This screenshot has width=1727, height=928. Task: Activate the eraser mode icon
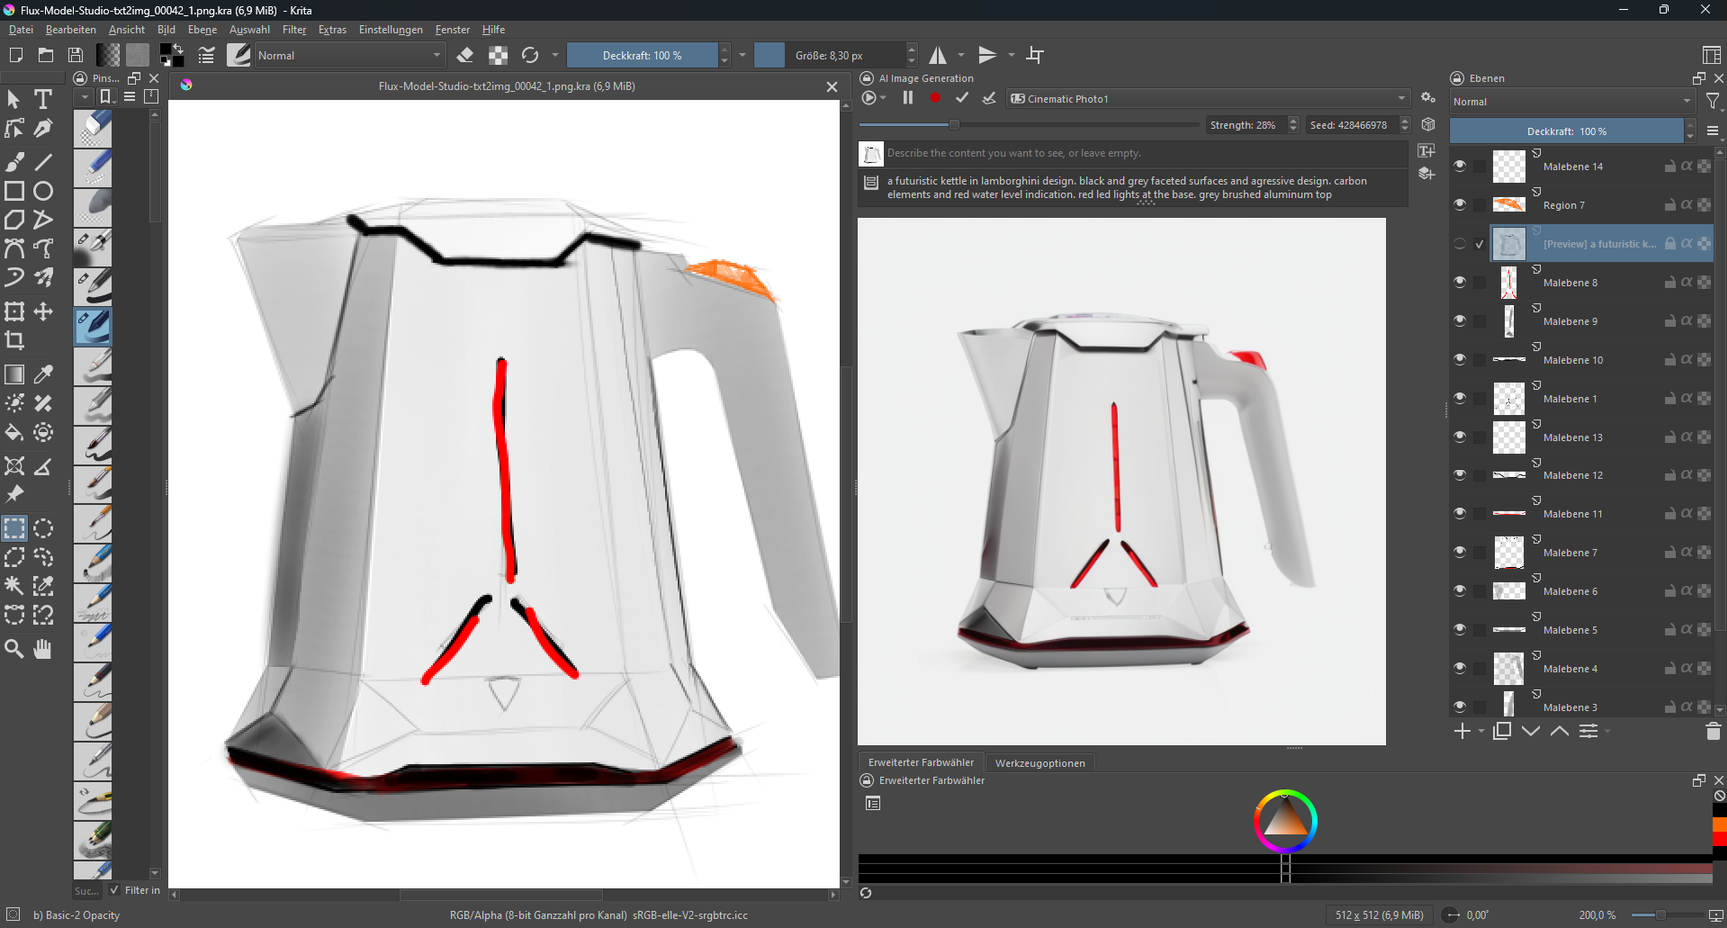coord(465,56)
